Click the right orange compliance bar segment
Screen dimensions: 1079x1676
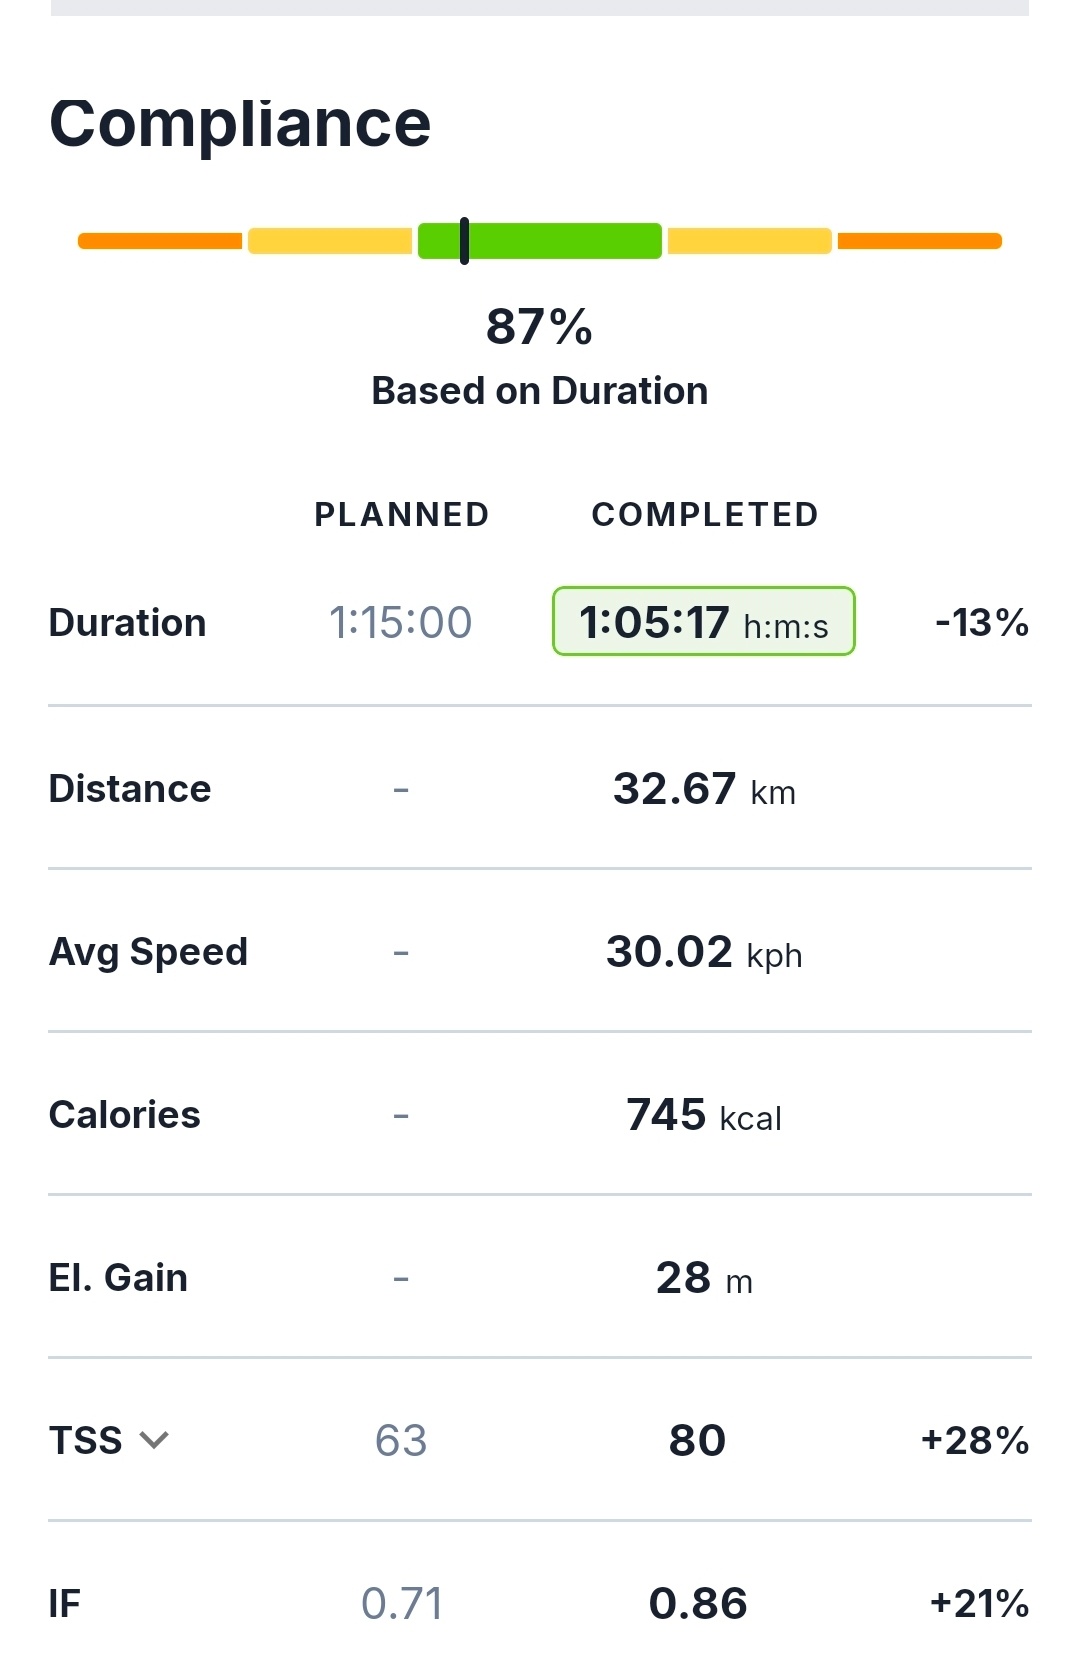pyautogui.click(x=919, y=241)
